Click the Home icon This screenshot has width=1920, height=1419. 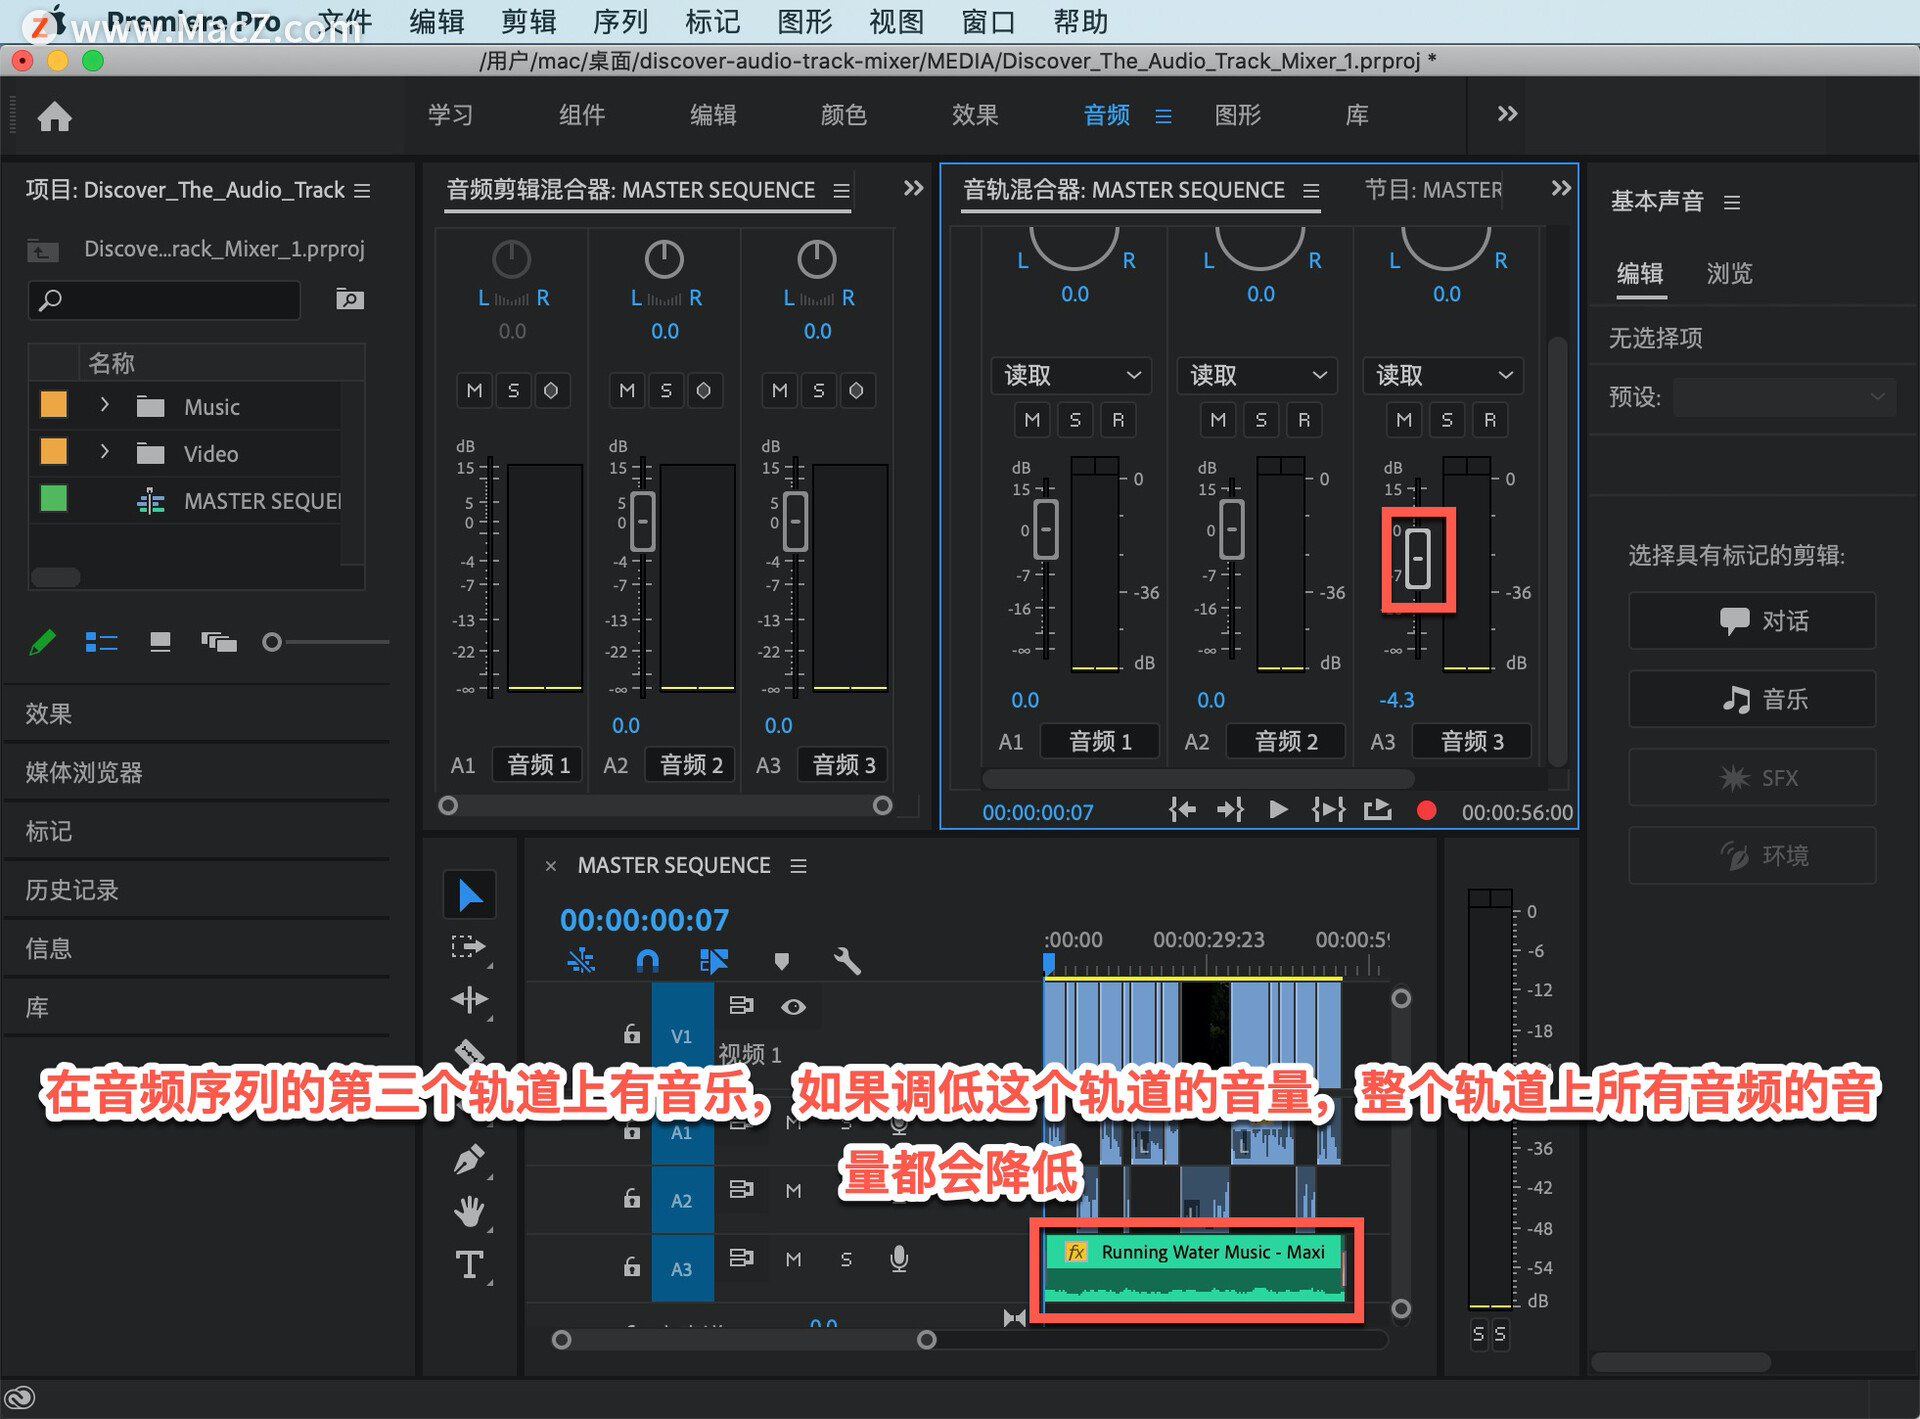click(55, 116)
